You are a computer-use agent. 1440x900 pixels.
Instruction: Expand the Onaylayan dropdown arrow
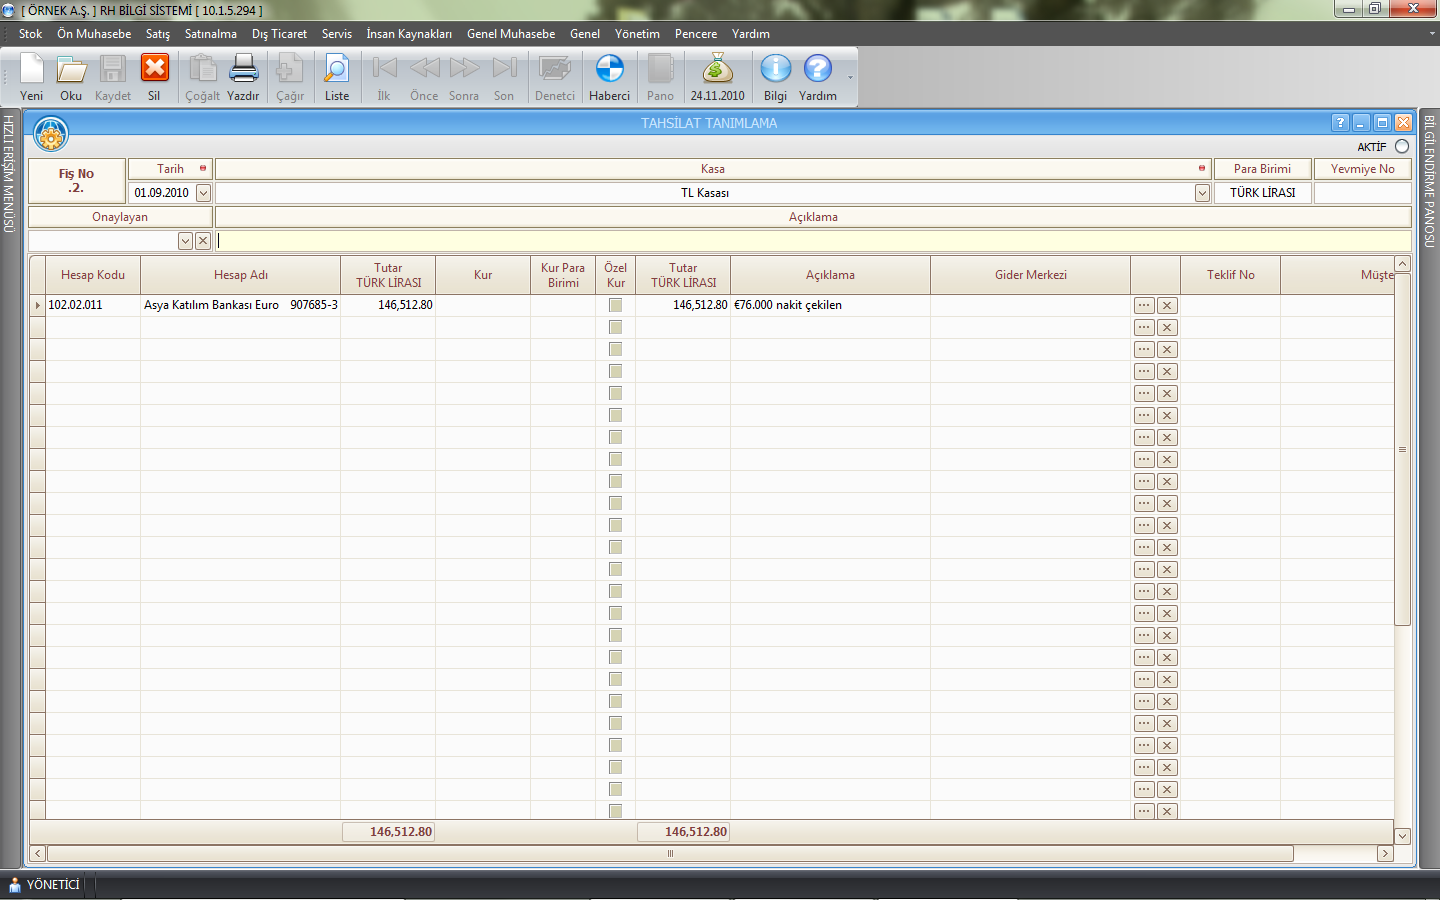click(x=185, y=241)
